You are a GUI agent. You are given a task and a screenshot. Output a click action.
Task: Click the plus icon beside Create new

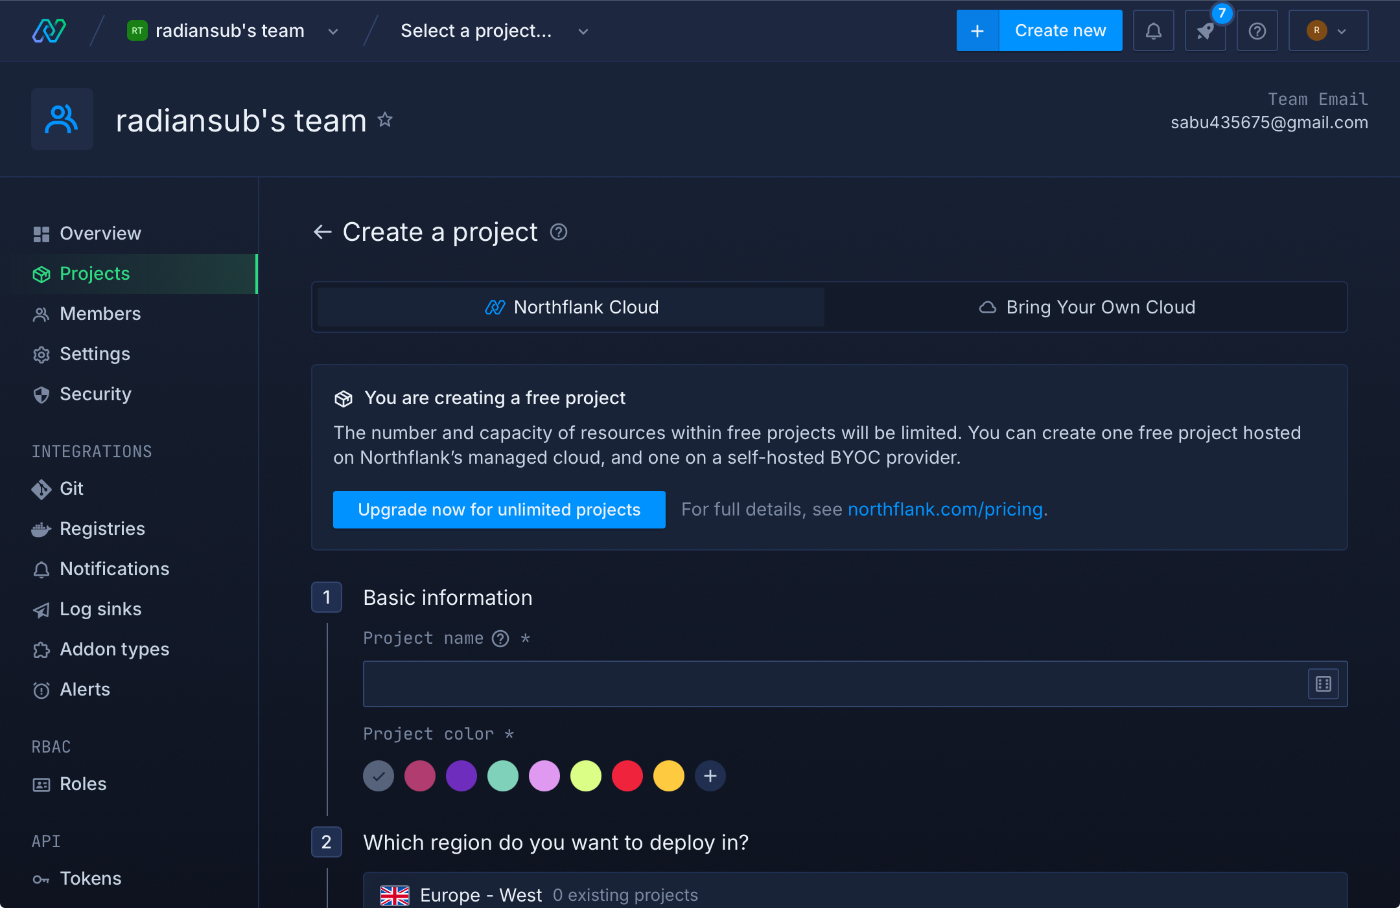pos(977,31)
